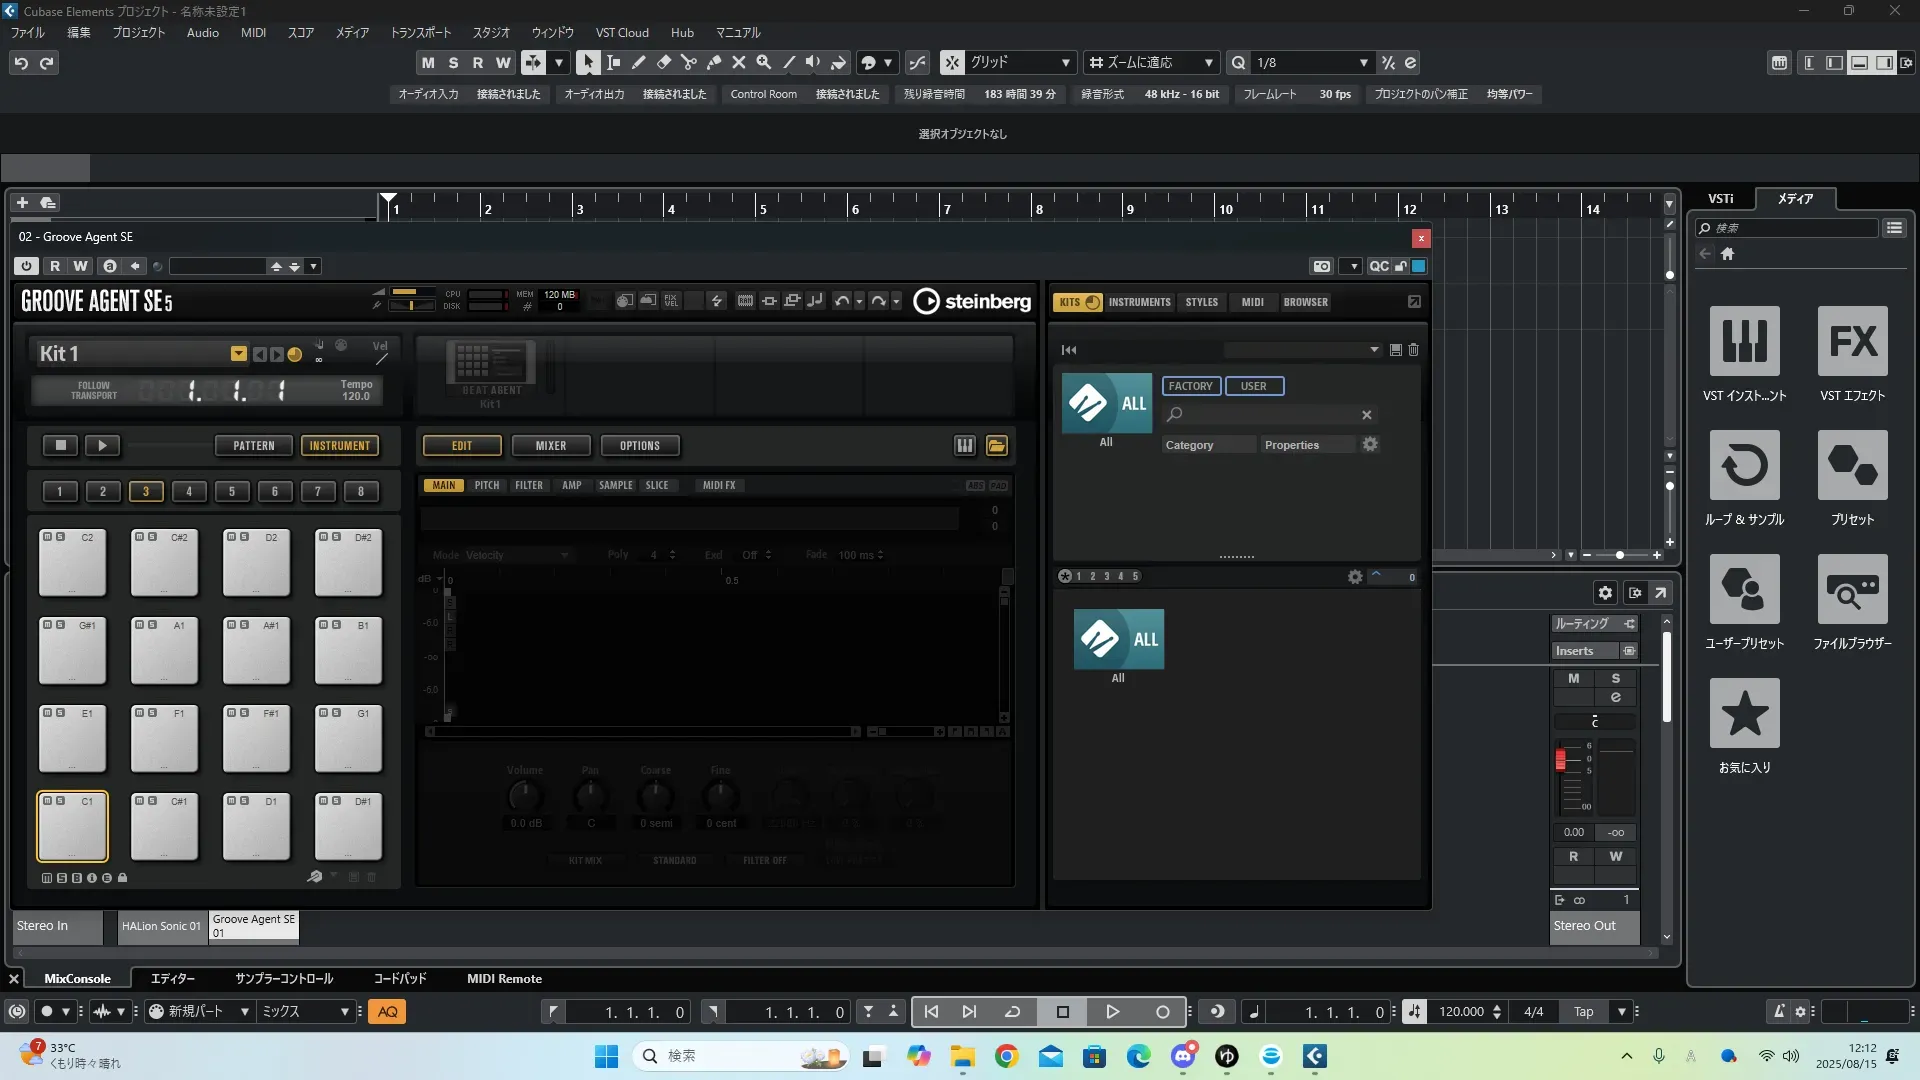Click the Add Track plus icon
Image resolution: width=1920 pixels, height=1080 pixels.
click(x=22, y=202)
